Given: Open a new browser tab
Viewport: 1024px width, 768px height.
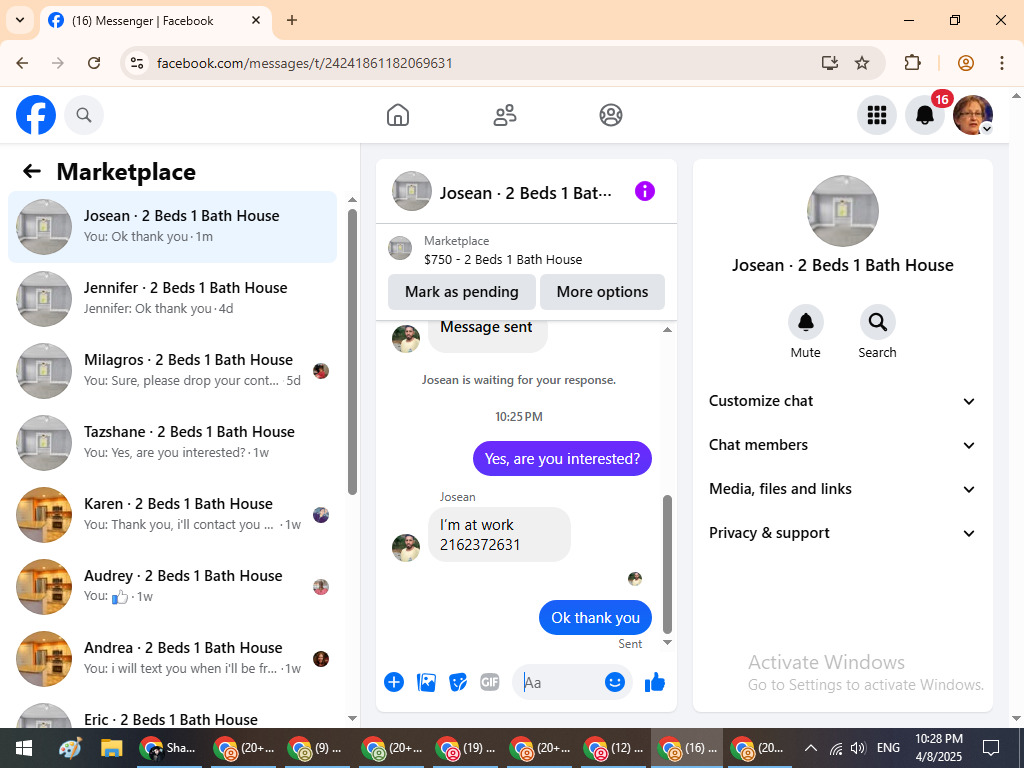Looking at the screenshot, I should (292, 20).
